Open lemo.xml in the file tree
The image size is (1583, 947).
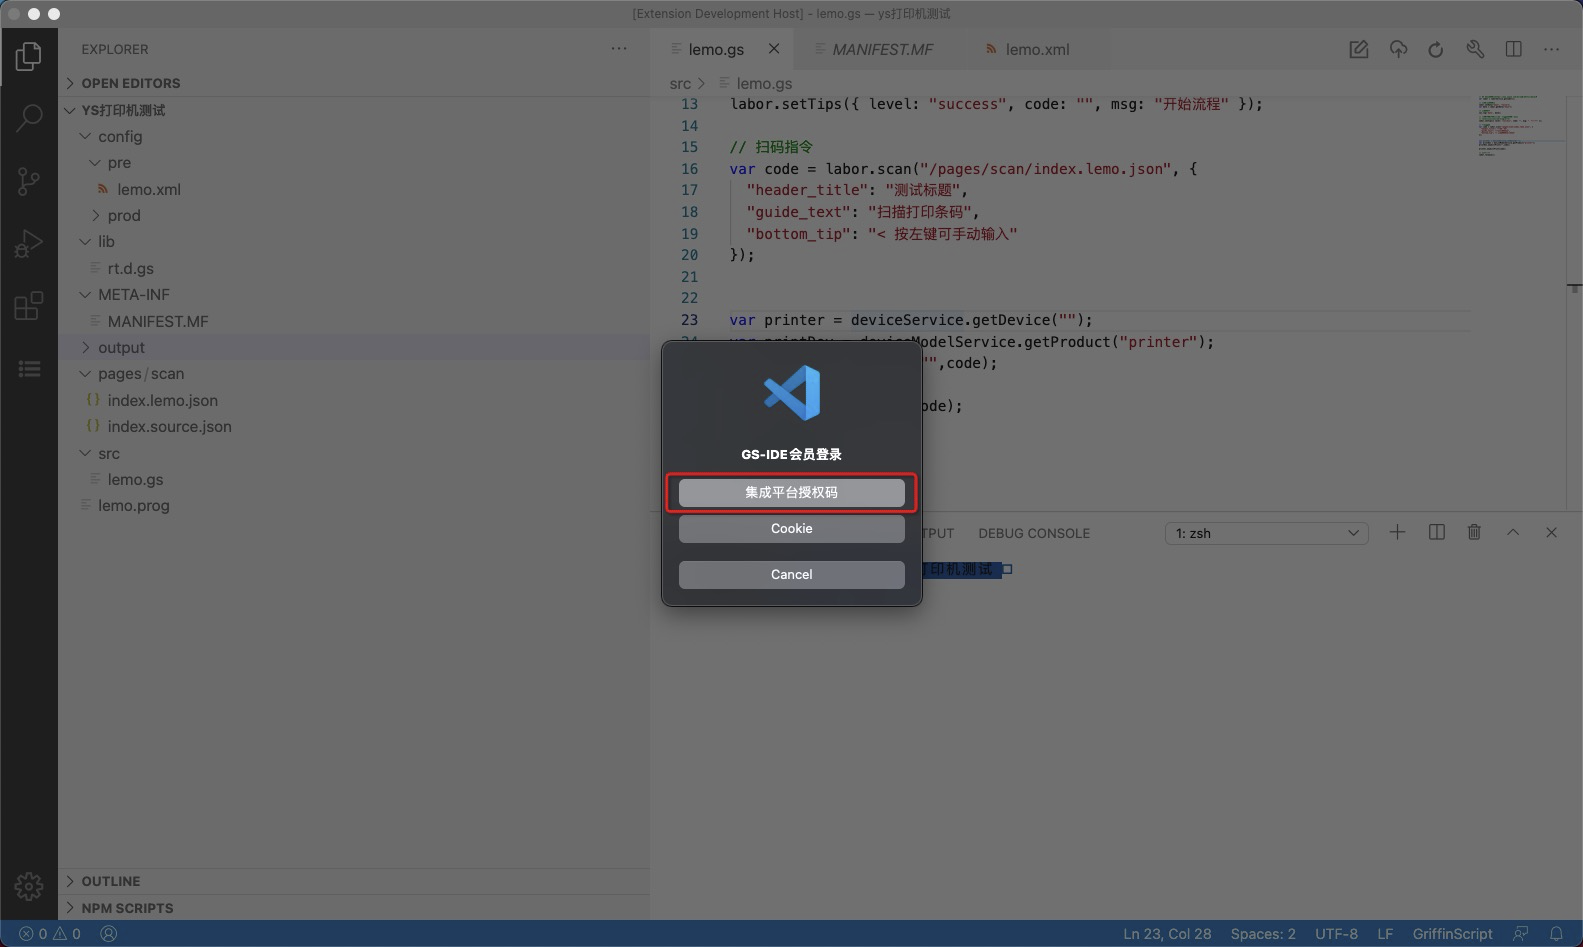click(354, 189)
